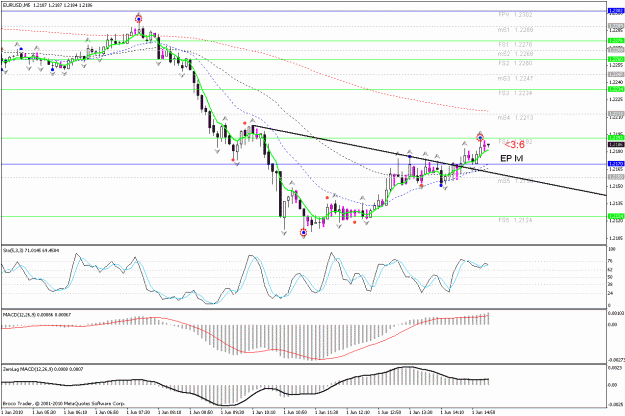Click the '1 Jun 2010' time axis label

pos(13,412)
